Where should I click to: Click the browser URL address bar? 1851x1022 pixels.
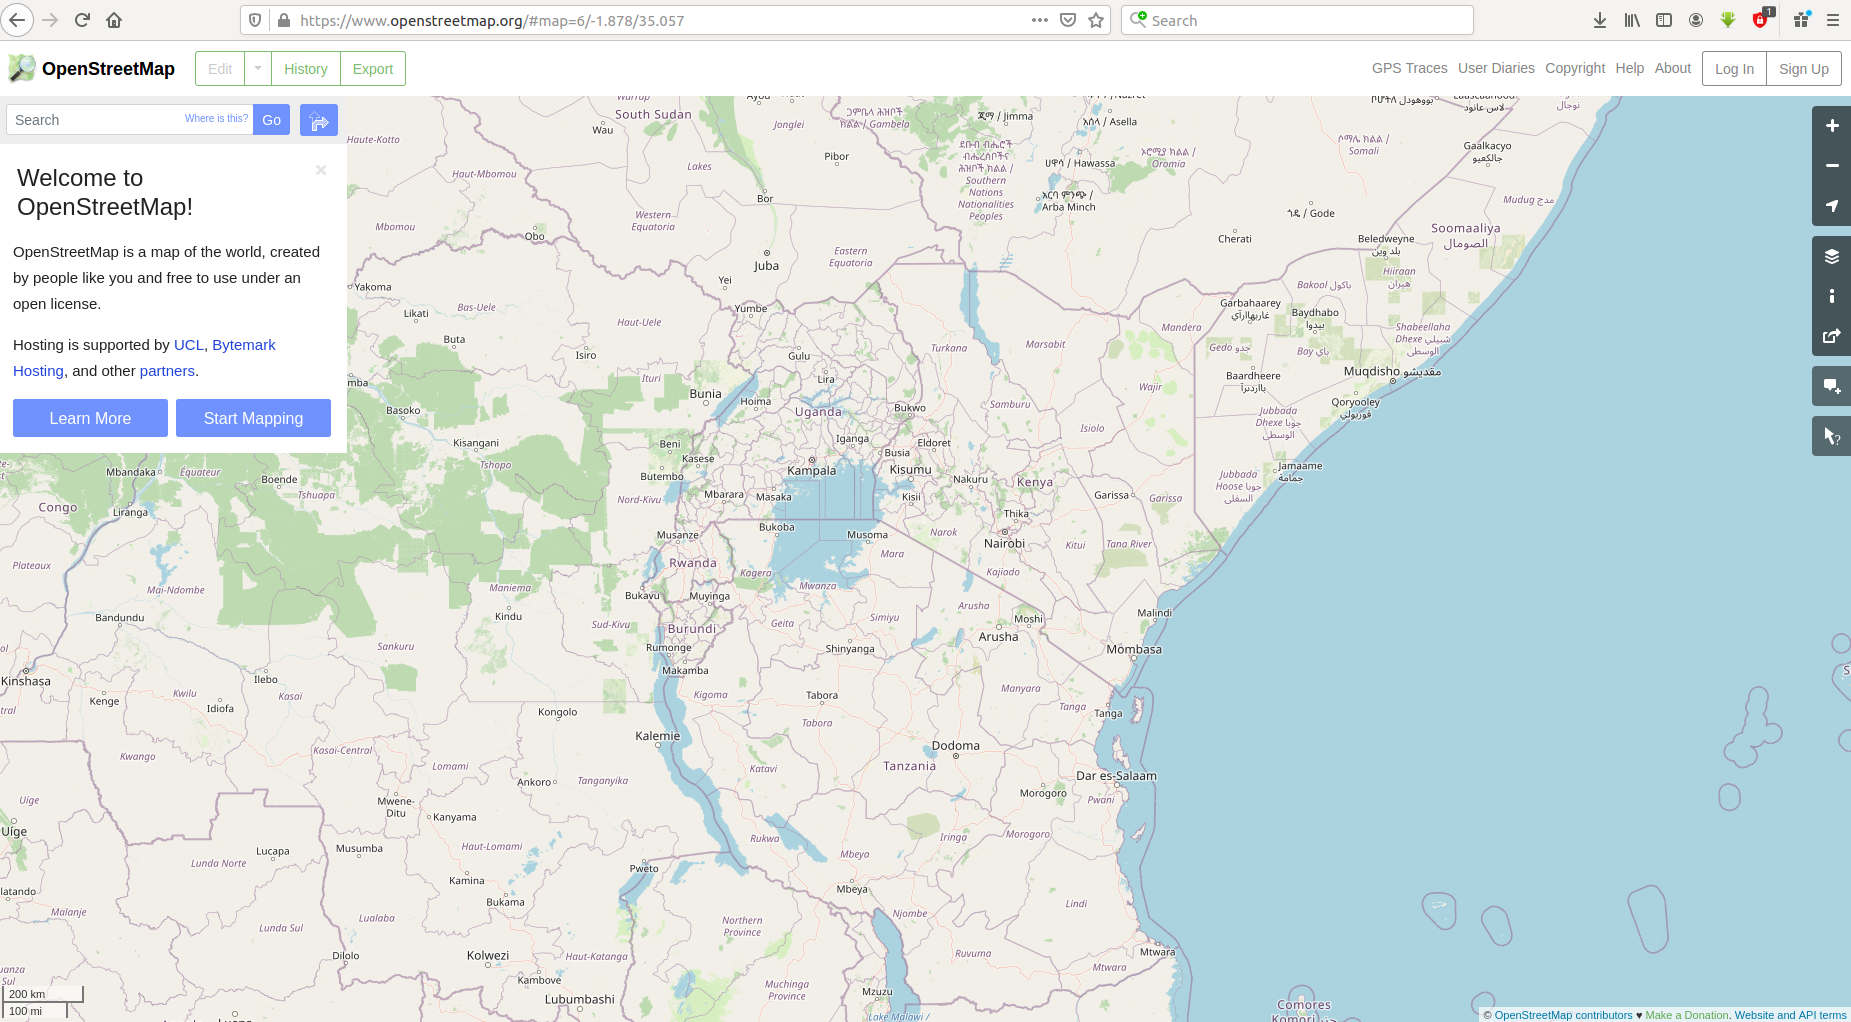pos(660,20)
